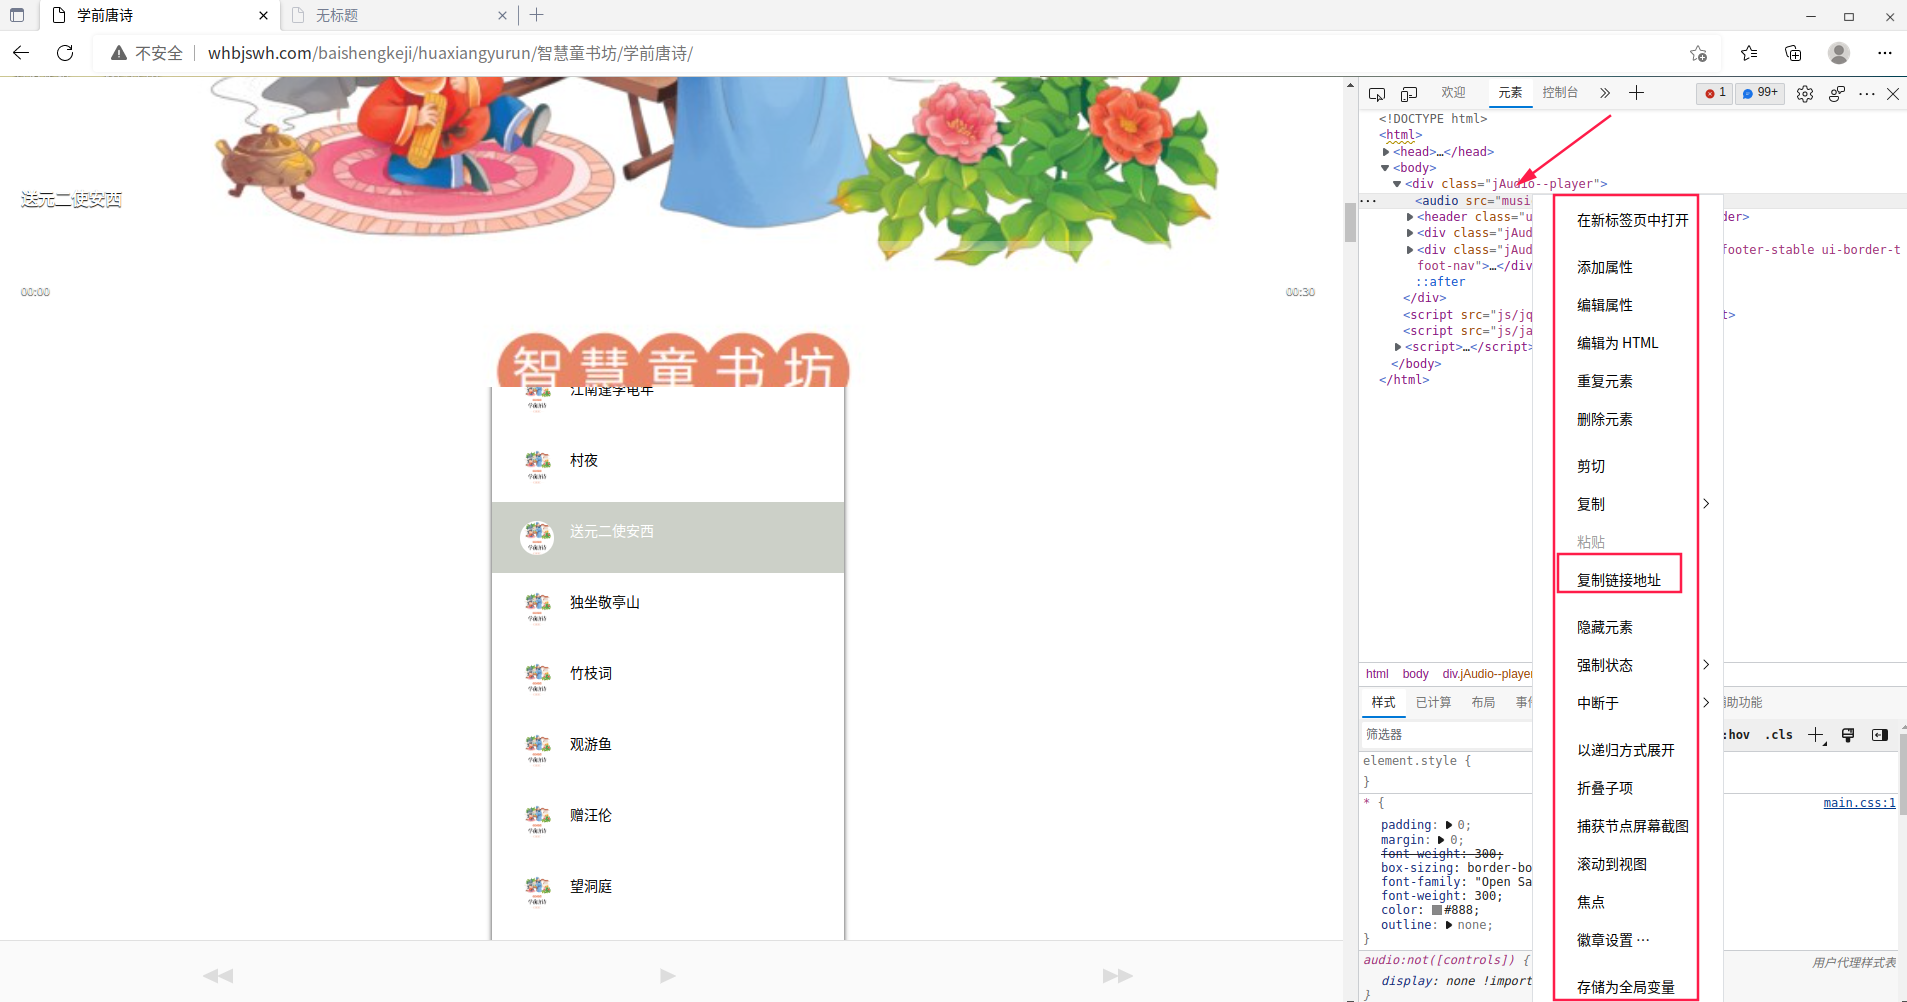Click the red error counter badge
The width and height of the screenshot is (1907, 1002).
coord(1713,93)
